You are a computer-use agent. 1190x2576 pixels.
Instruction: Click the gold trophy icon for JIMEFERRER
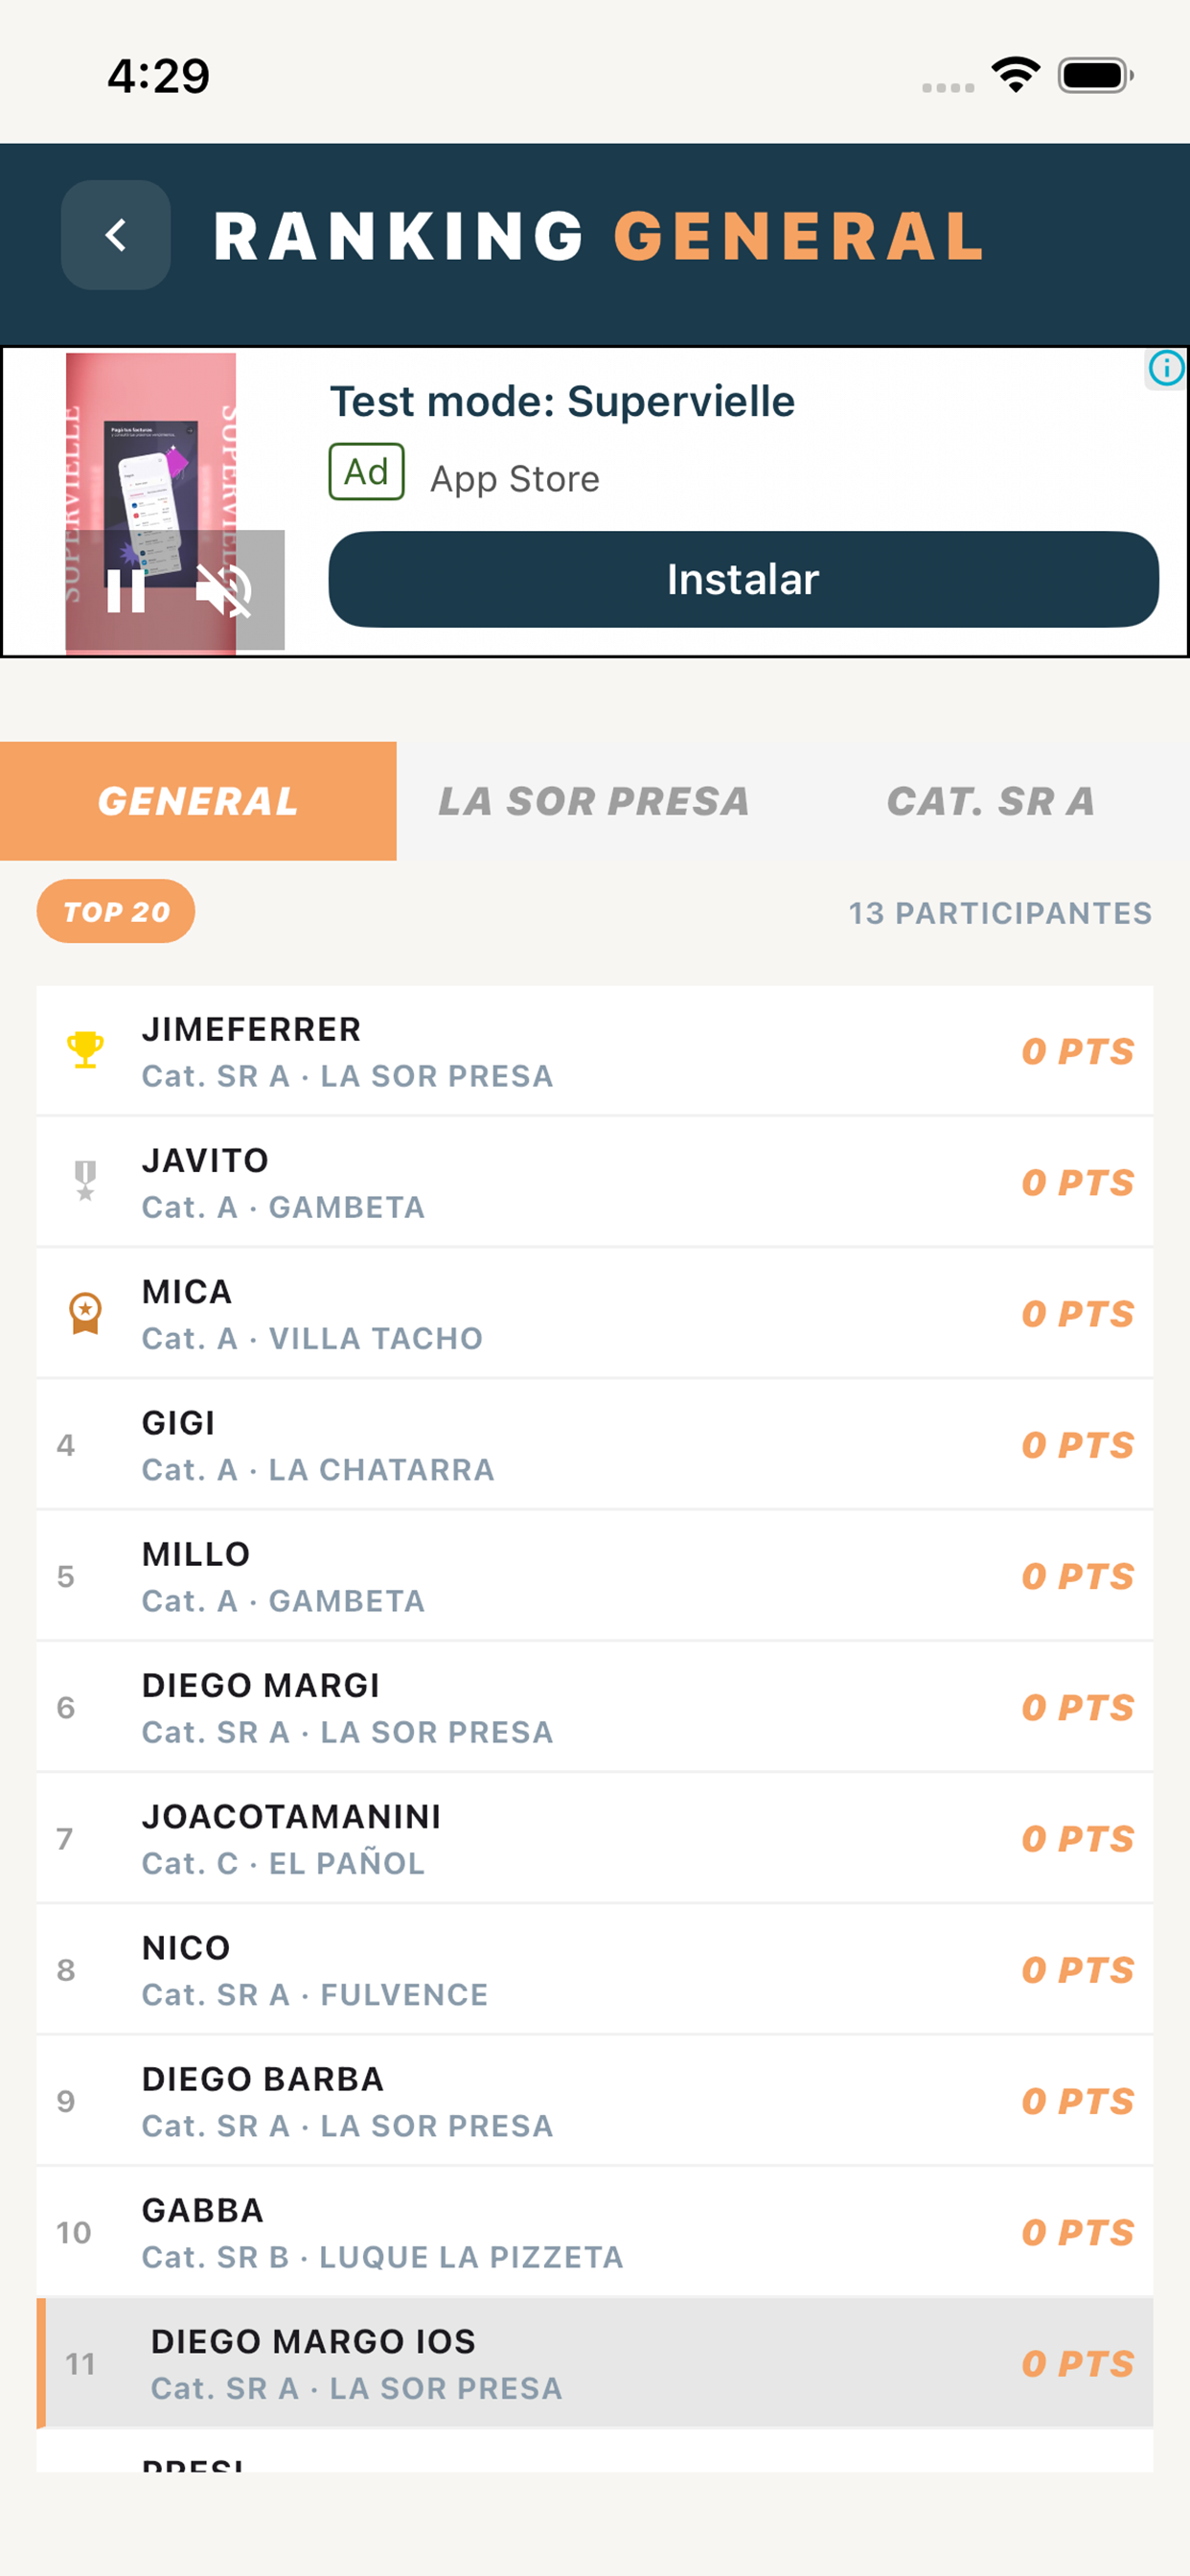85,1050
